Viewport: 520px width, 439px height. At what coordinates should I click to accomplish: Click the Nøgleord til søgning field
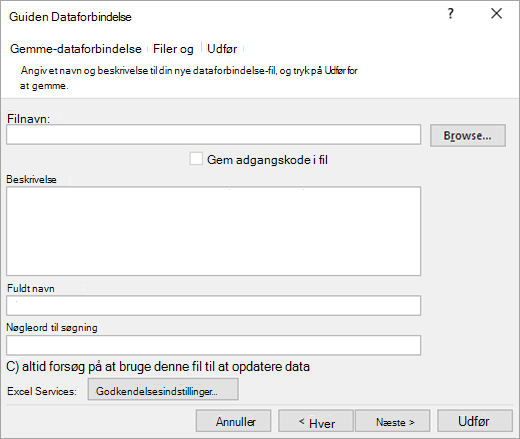[213, 345]
